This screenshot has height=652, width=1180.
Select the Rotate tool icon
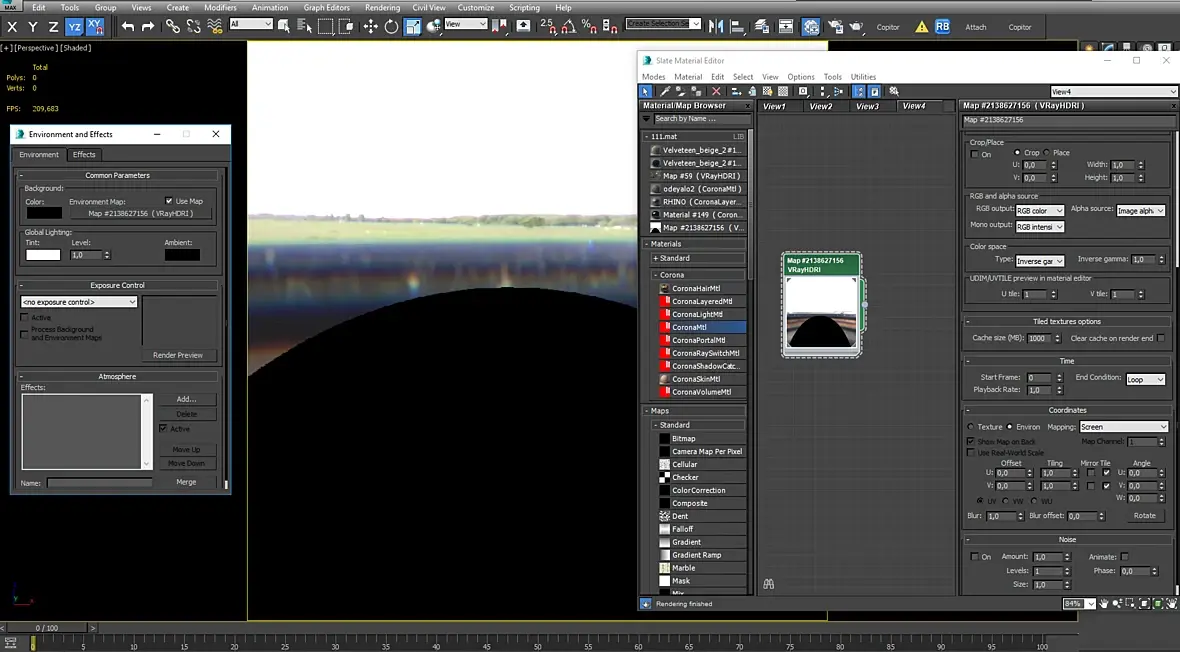pos(390,26)
